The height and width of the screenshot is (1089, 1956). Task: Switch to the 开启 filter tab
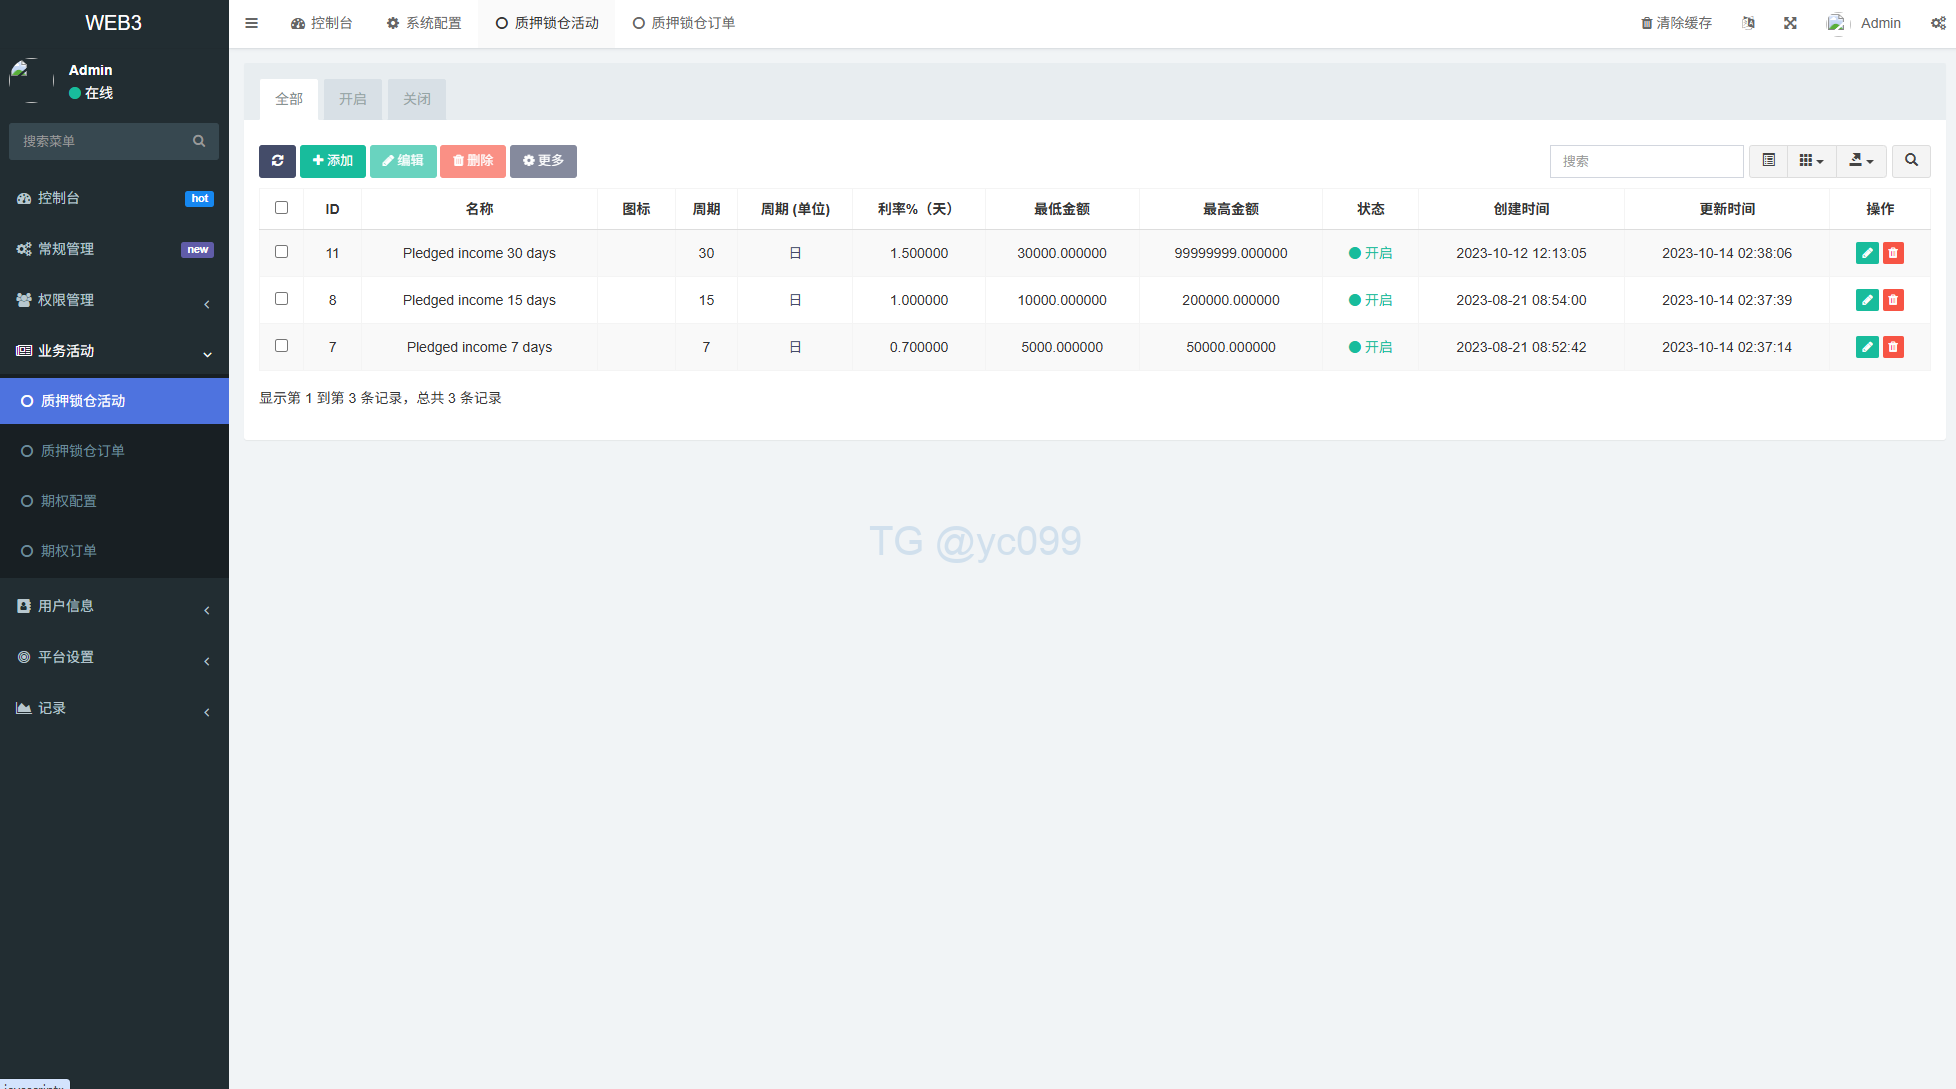tap(352, 99)
